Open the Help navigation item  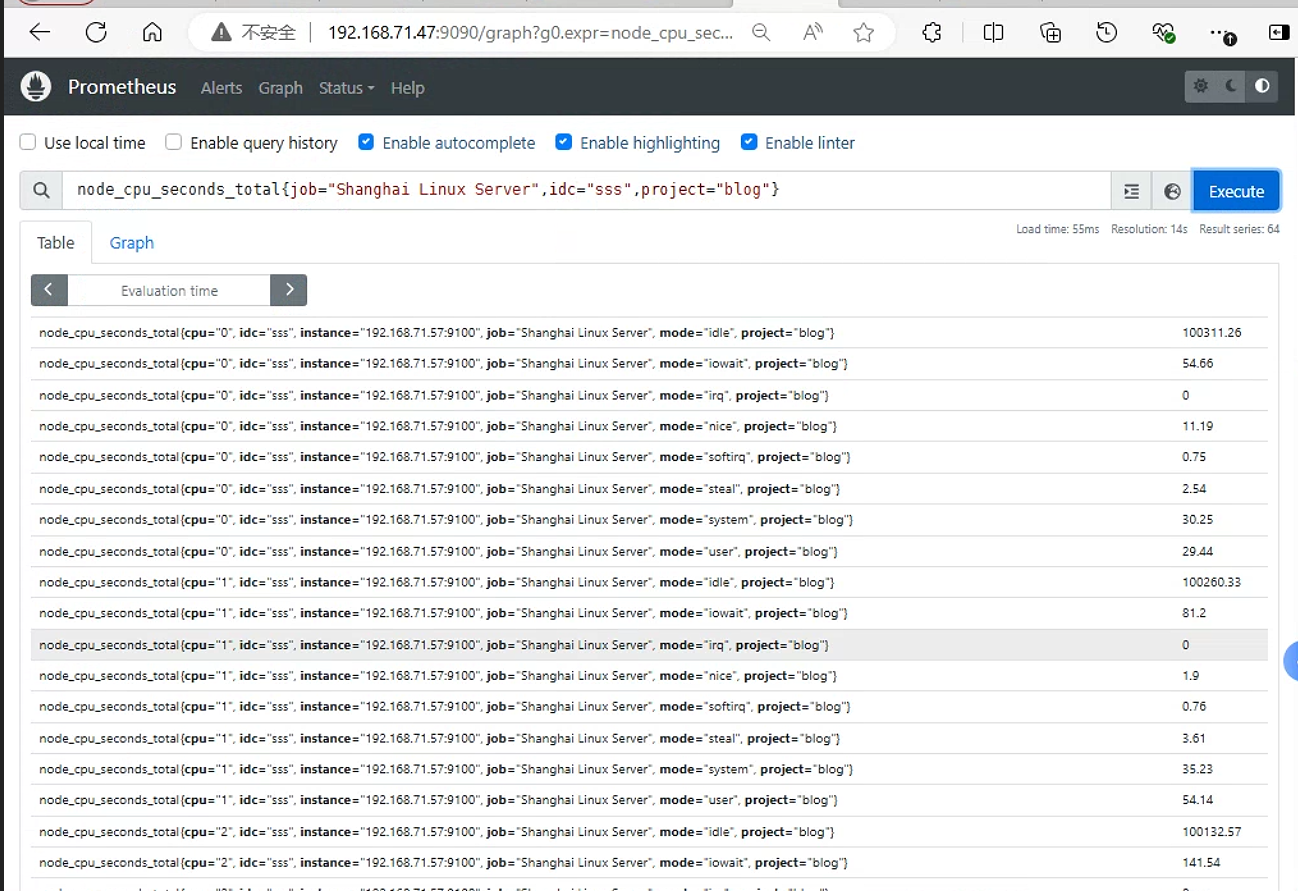407,88
